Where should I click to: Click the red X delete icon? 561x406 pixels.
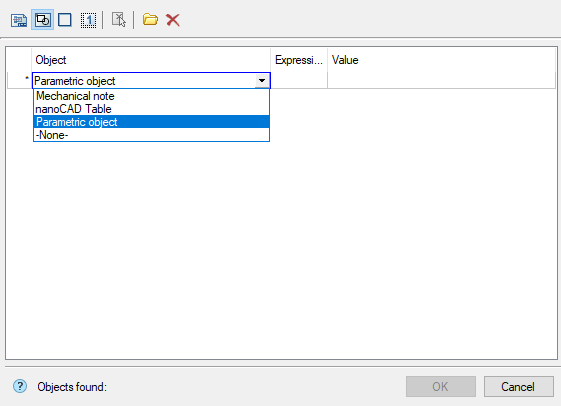[x=173, y=20]
